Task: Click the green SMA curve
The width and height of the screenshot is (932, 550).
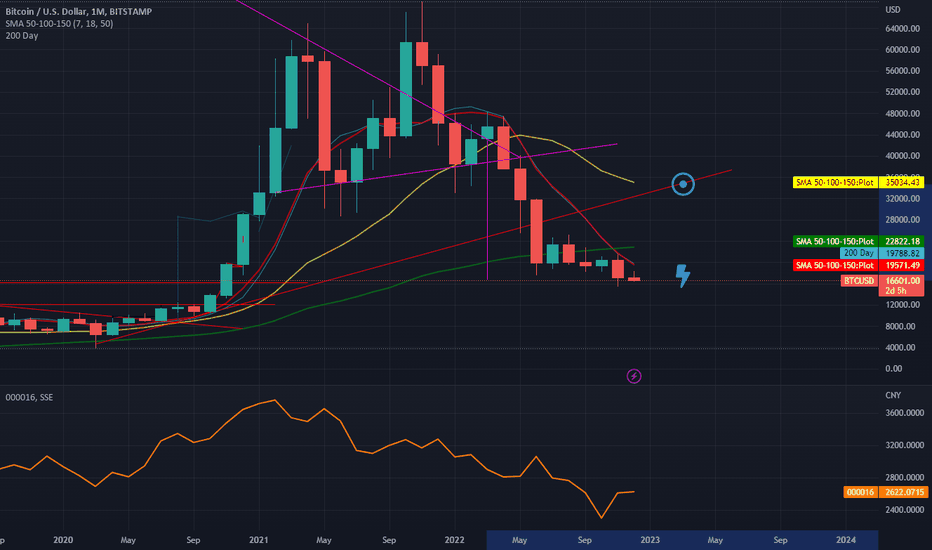Action: 390,287
